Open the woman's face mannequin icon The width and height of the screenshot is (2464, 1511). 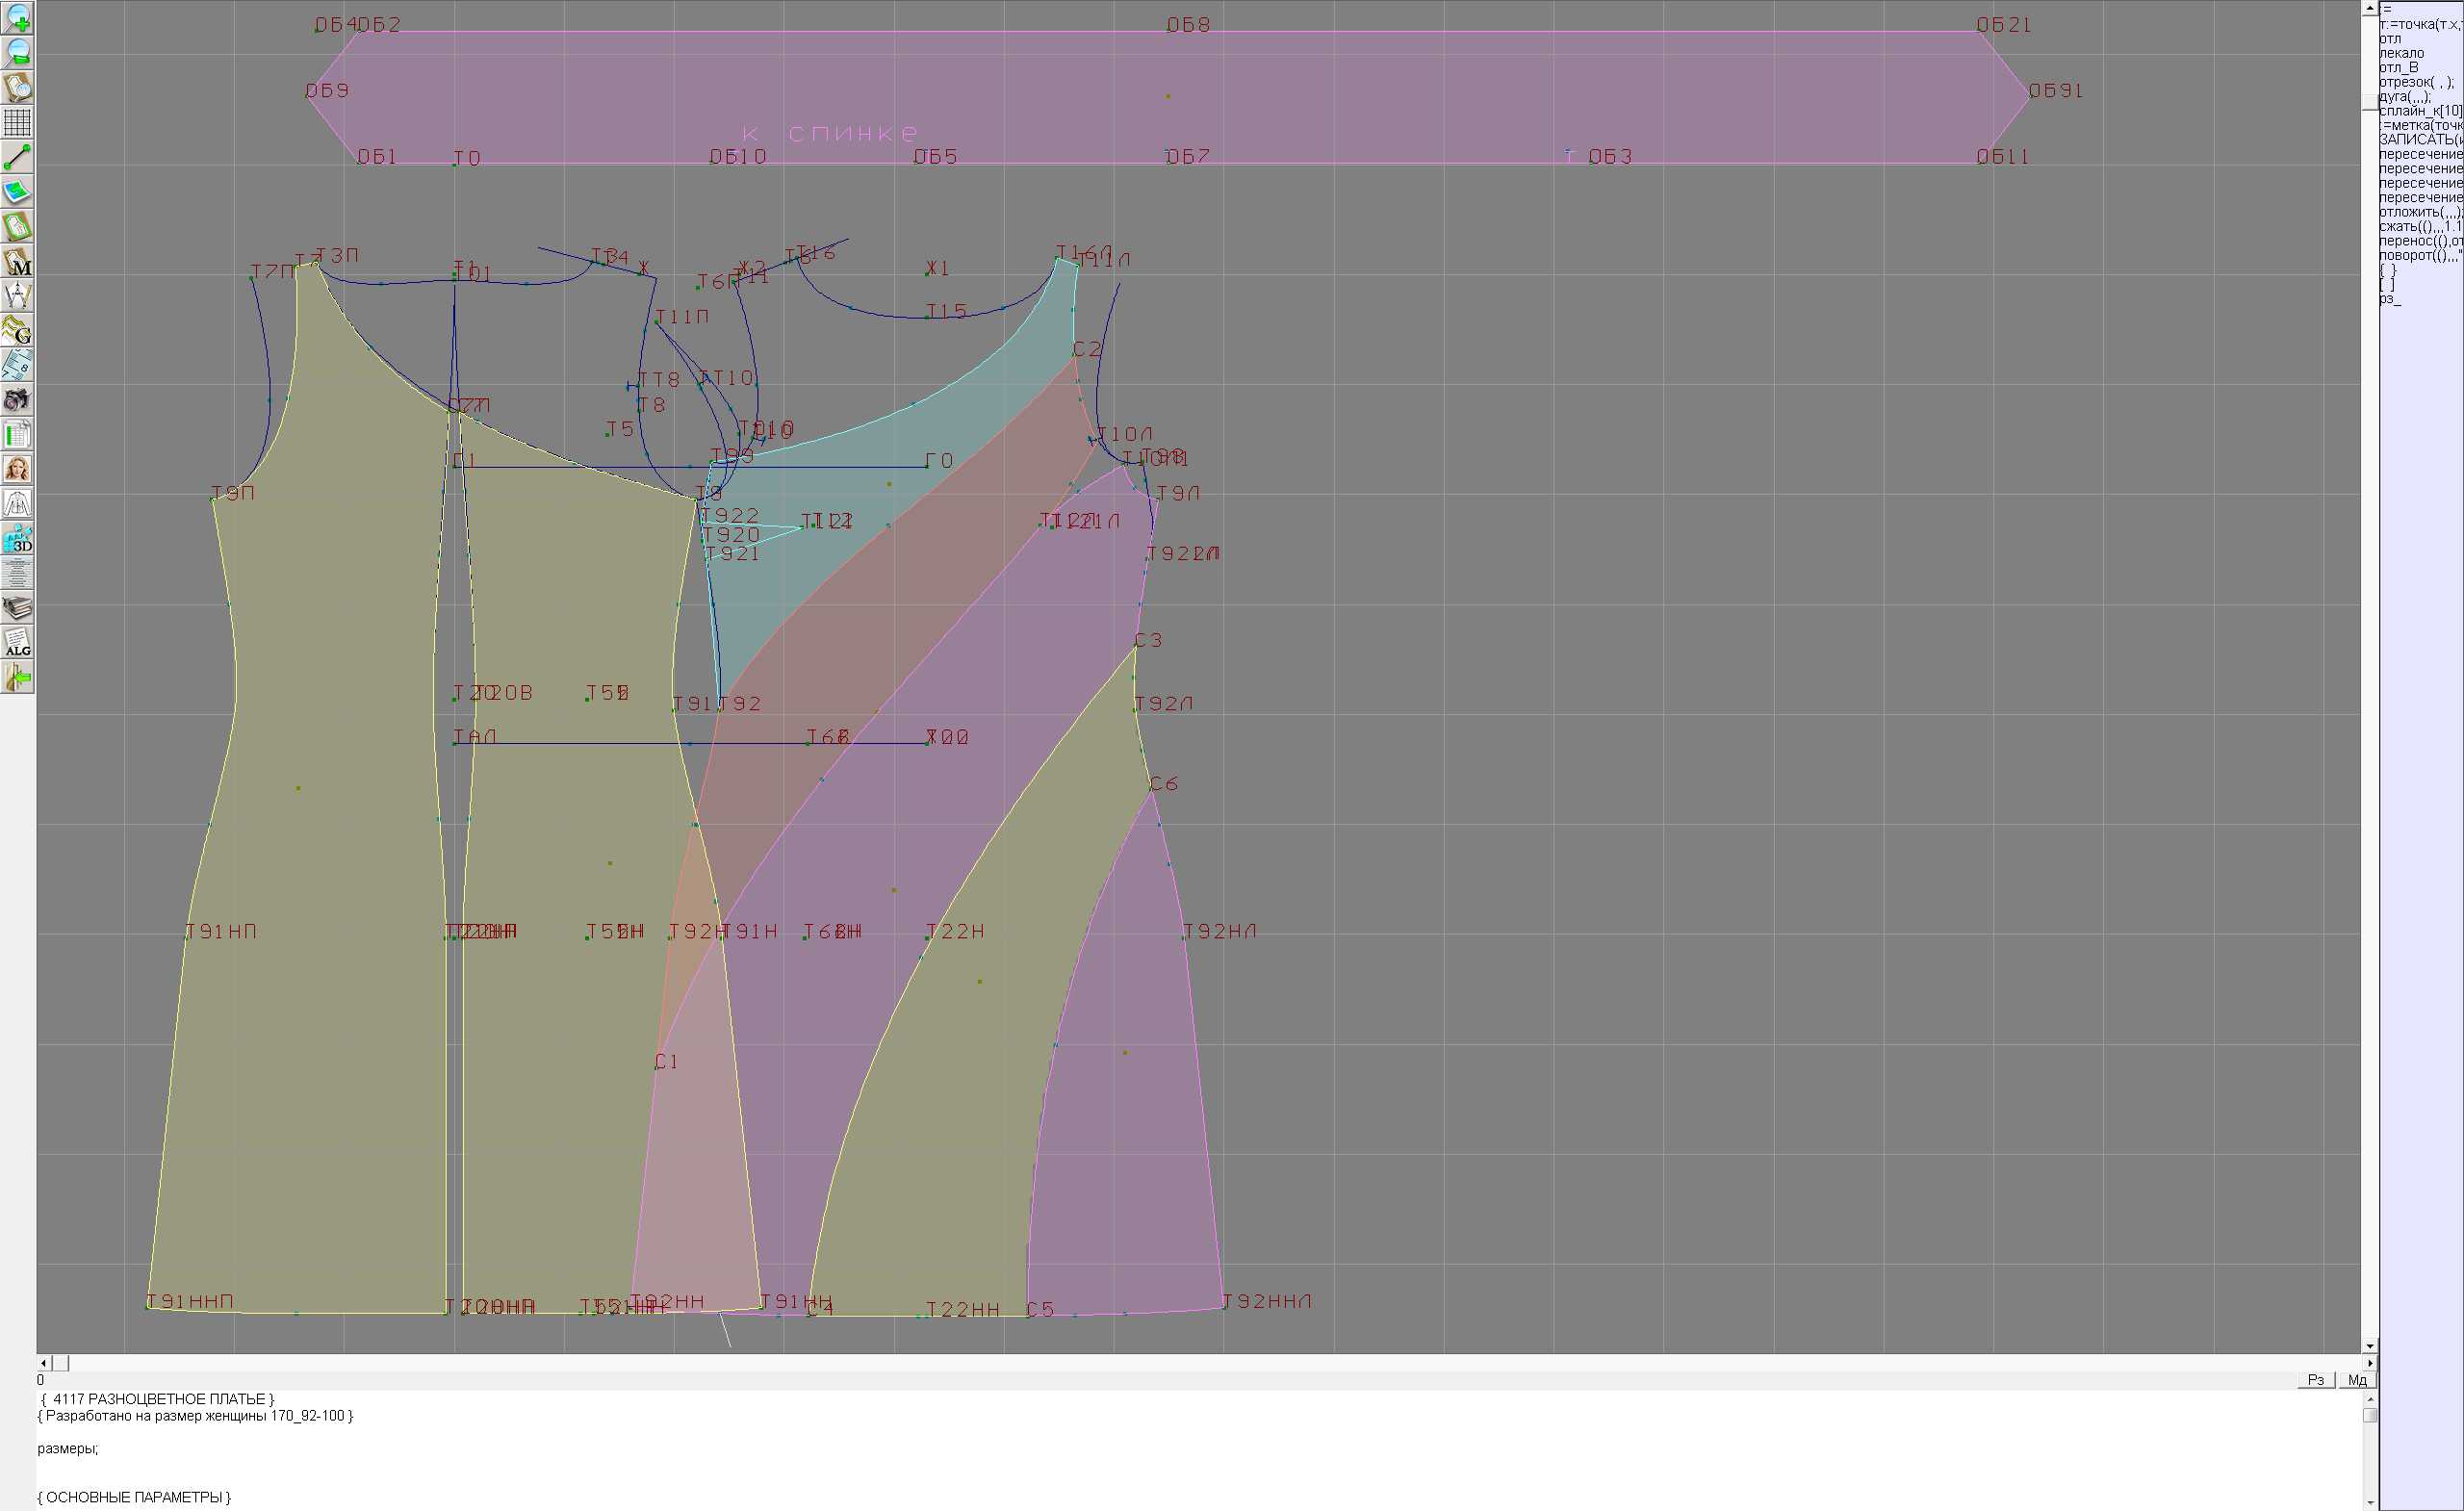[x=17, y=468]
